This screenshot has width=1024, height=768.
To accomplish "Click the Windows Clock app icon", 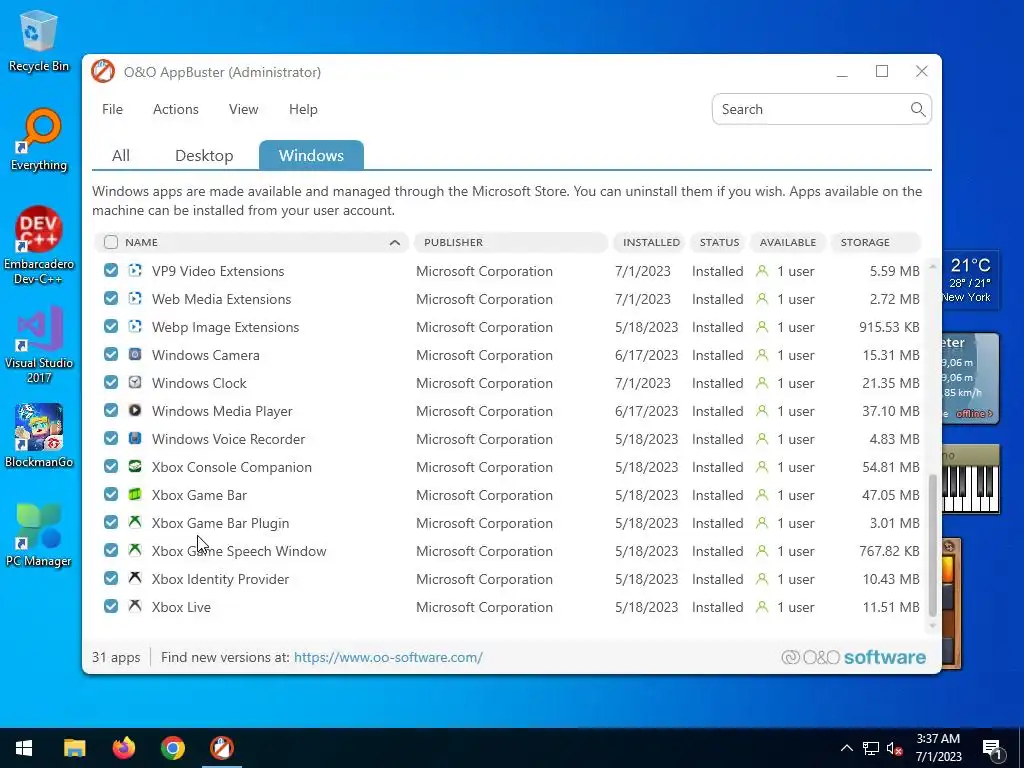I will coord(135,383).
